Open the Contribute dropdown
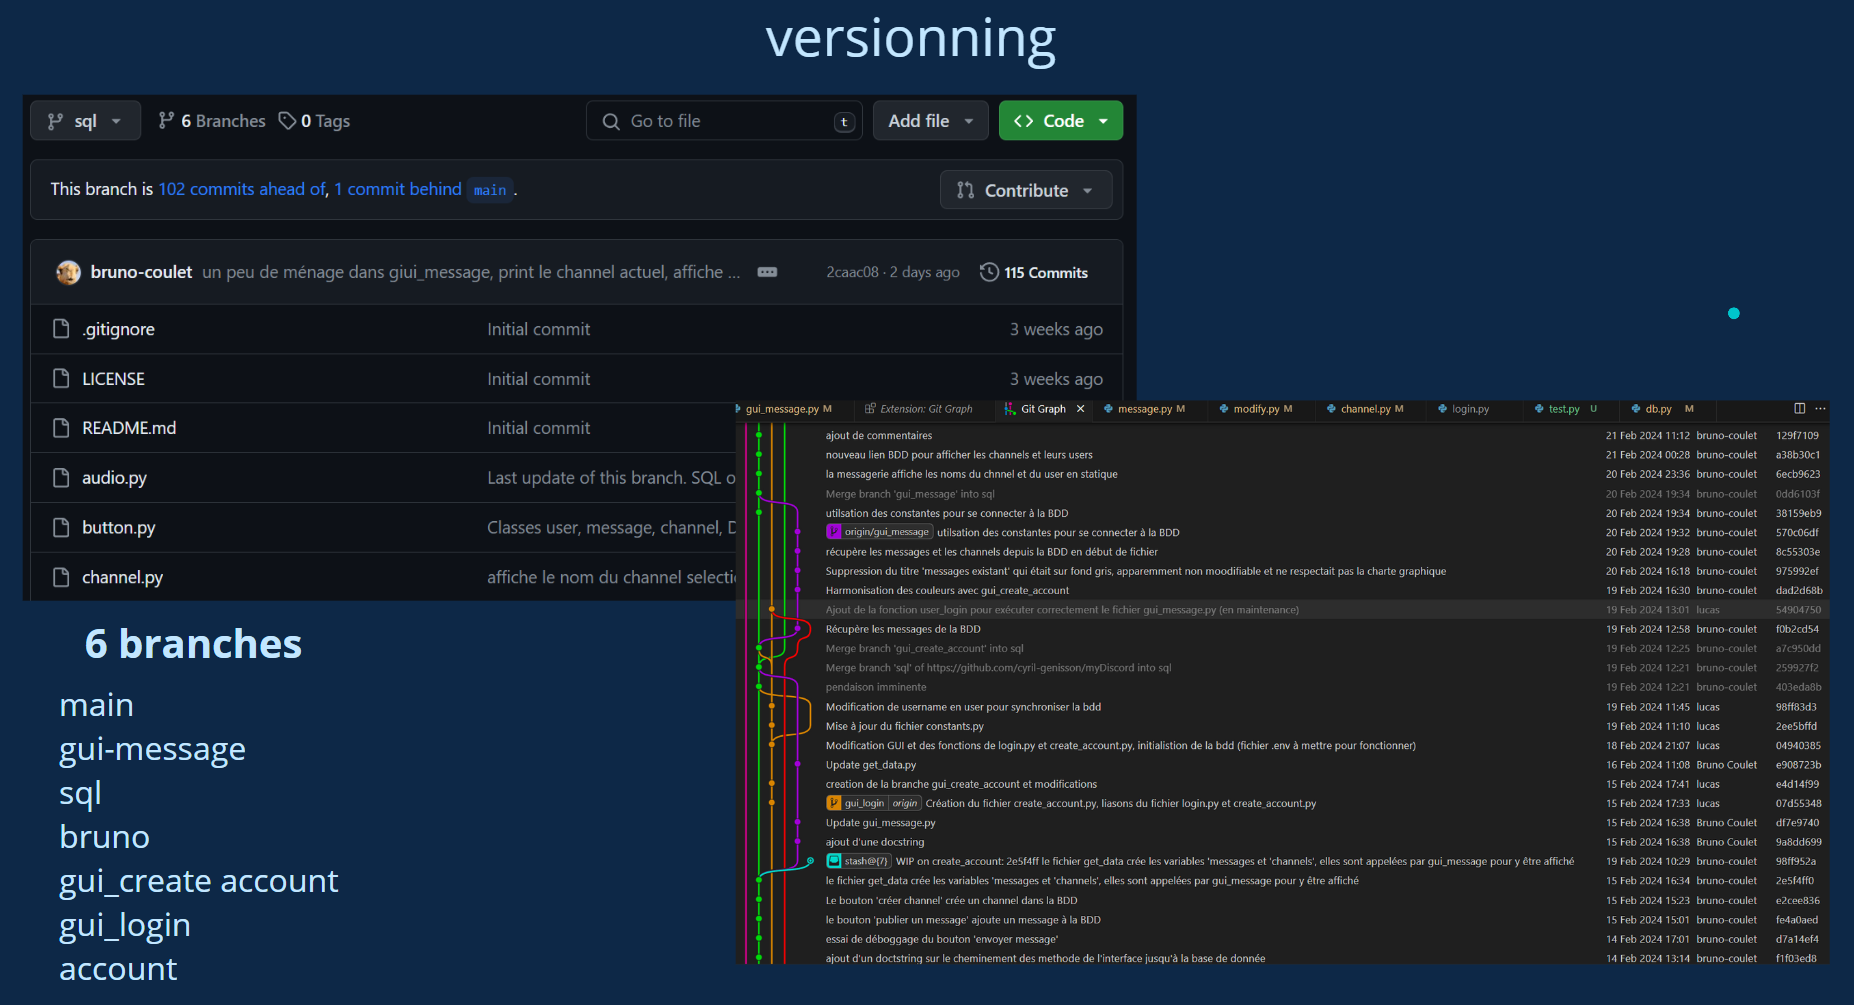Viewport: 1854px width, 1005px height. [1026, 190]
